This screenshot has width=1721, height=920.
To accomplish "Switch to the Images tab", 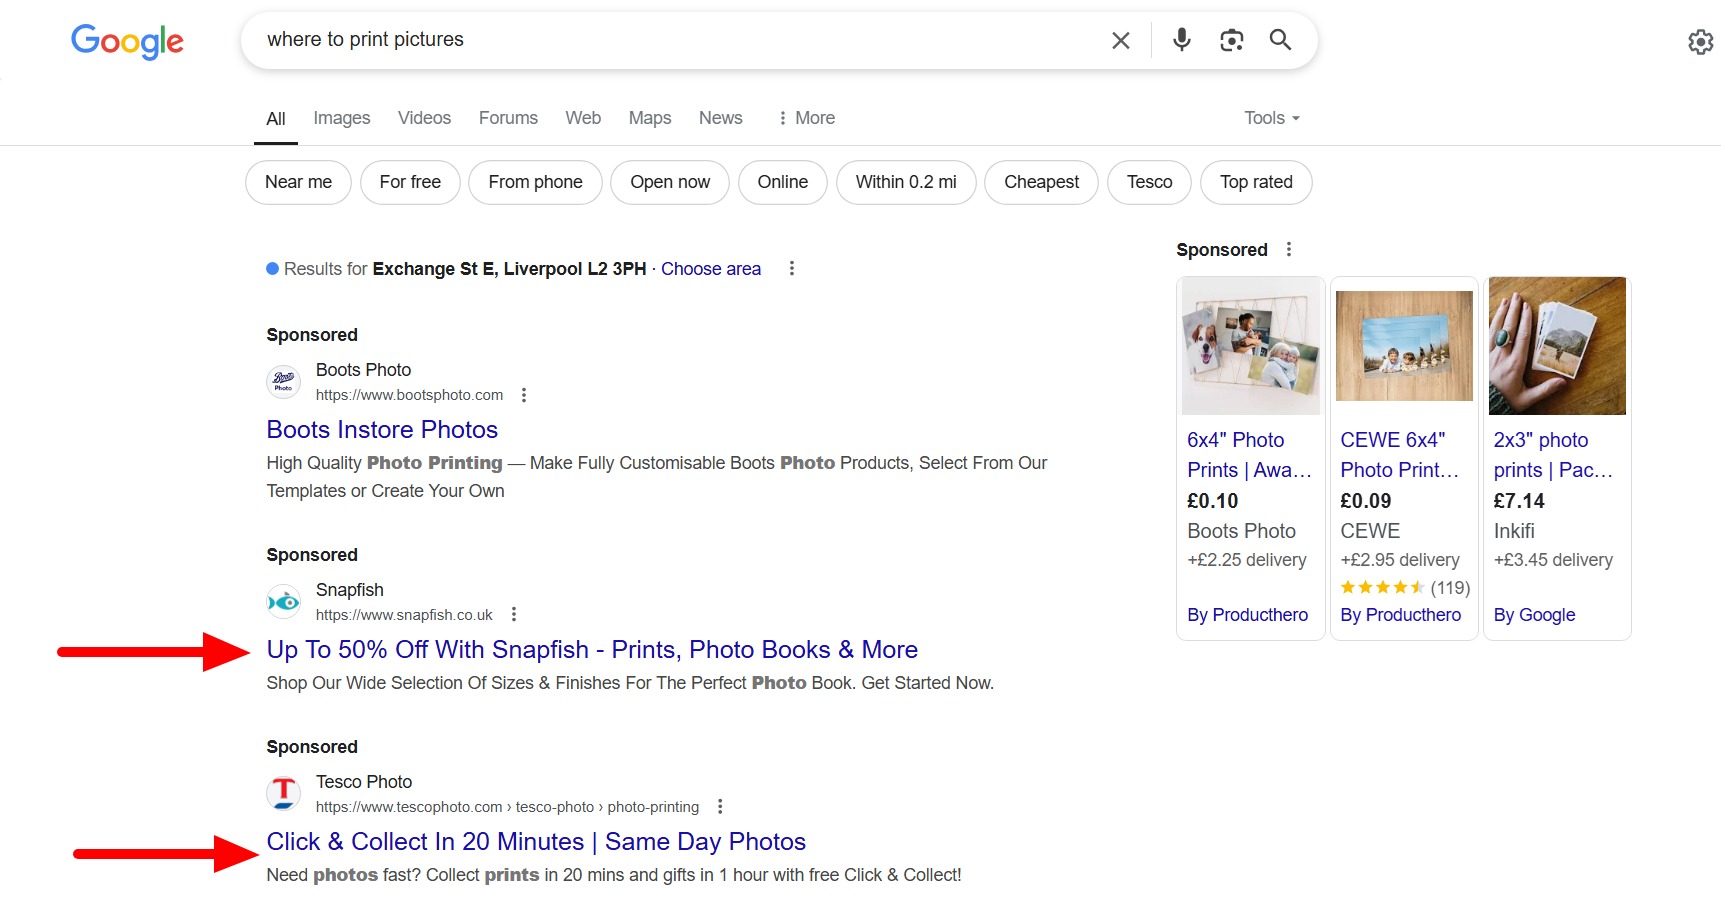I will (x=342, y=118).
